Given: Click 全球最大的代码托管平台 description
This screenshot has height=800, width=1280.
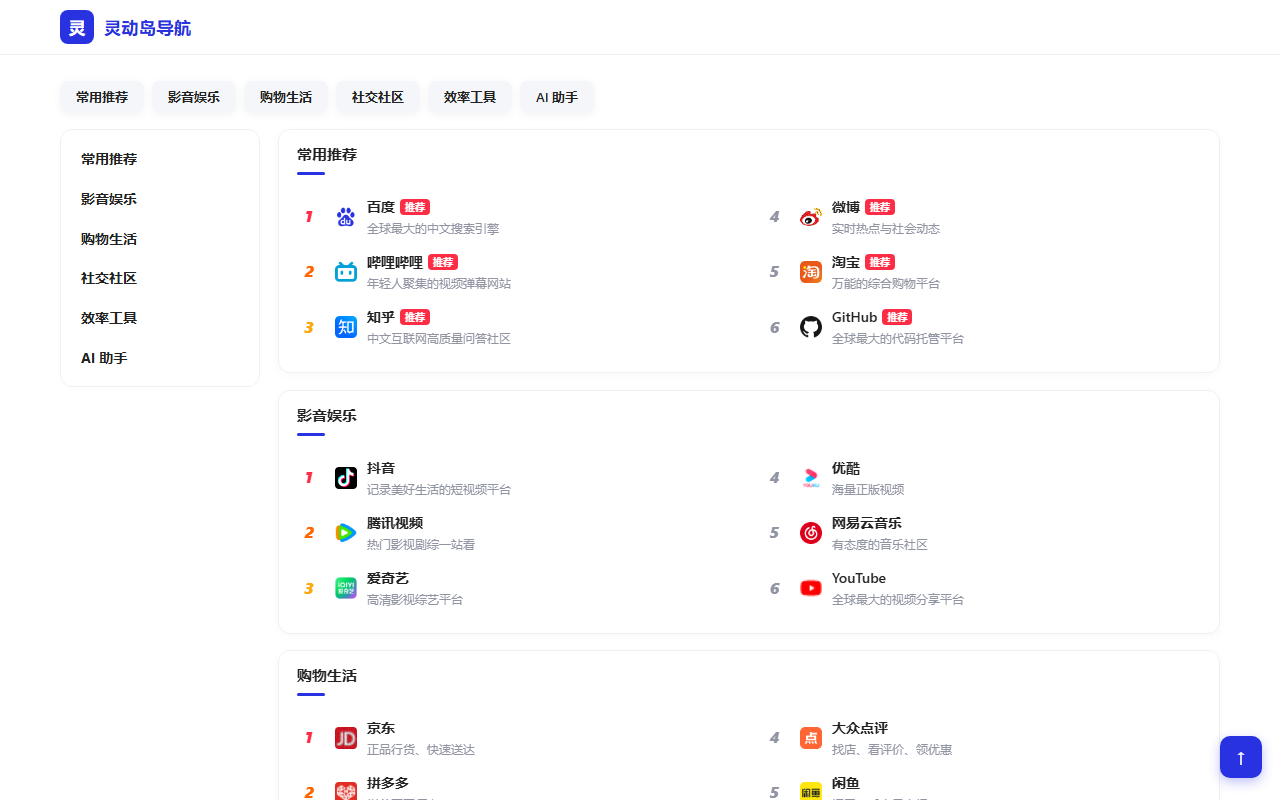Looking at the screenshot, I should [898, 339].
